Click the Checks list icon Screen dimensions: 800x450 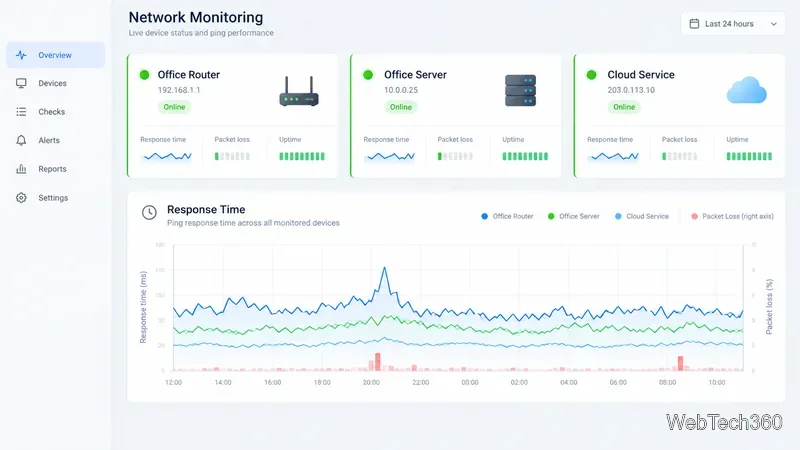point(21,112)
